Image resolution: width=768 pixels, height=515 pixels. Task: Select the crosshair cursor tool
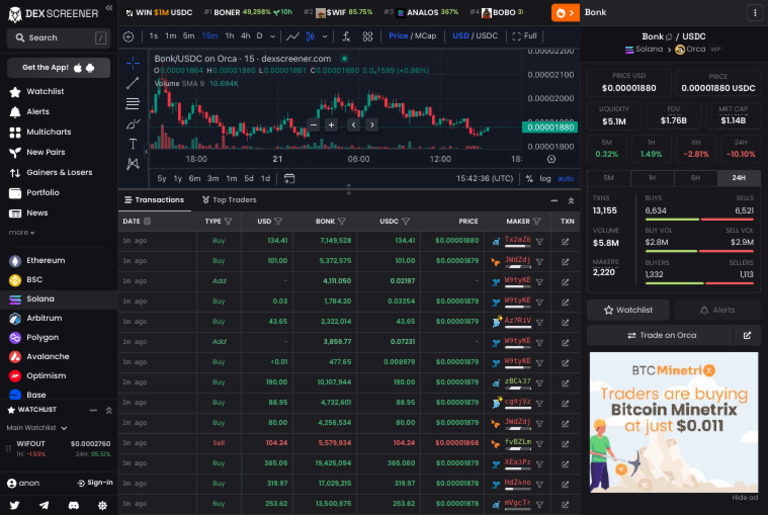pyautogui.click(x=133, y=63)
